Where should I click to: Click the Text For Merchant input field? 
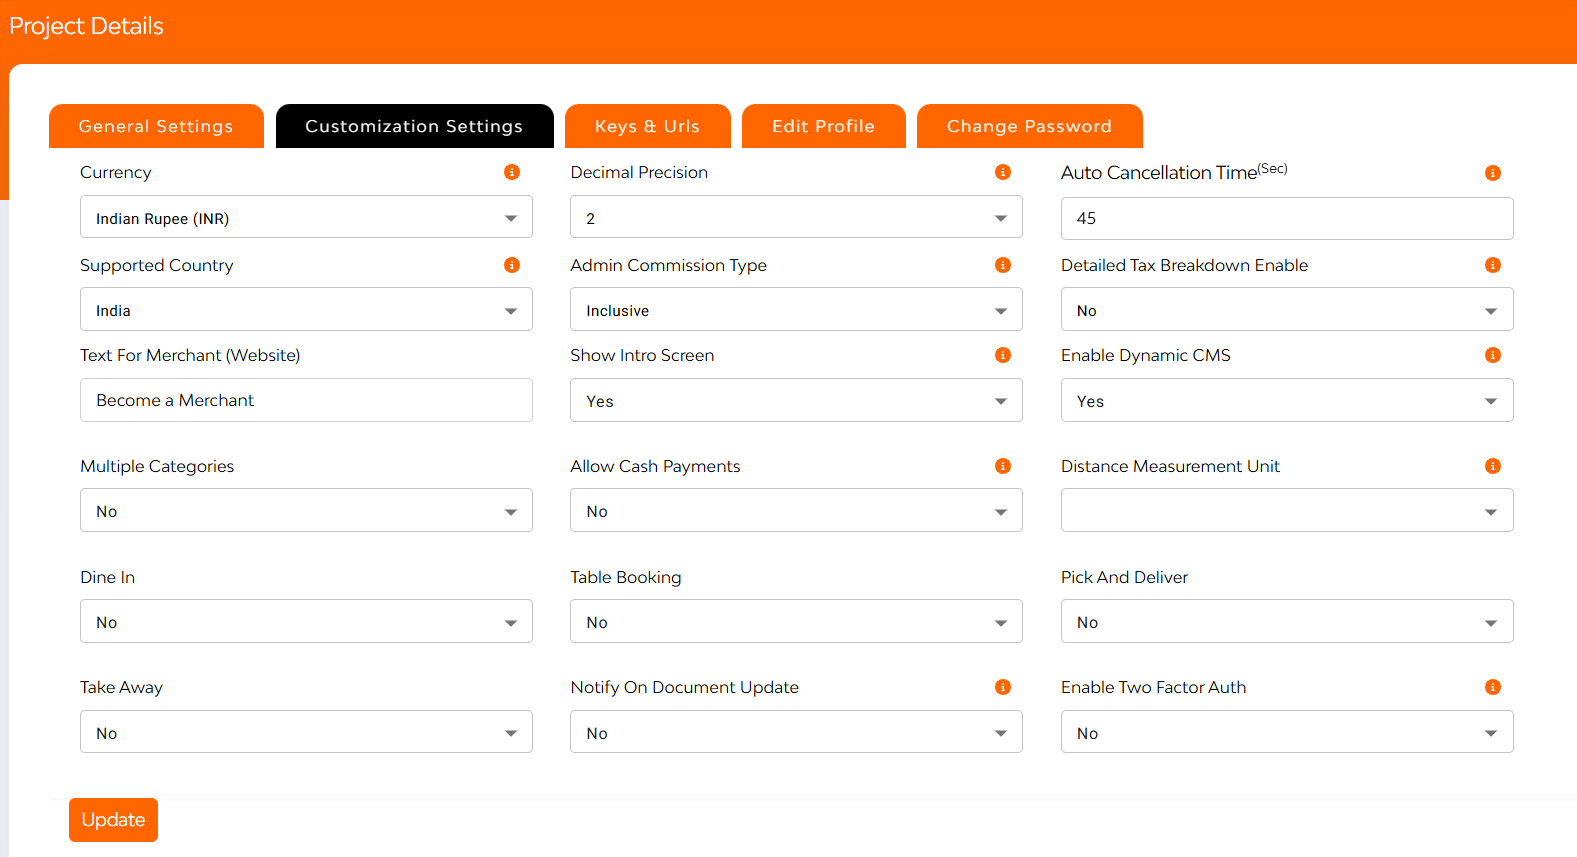pos(306,400)
